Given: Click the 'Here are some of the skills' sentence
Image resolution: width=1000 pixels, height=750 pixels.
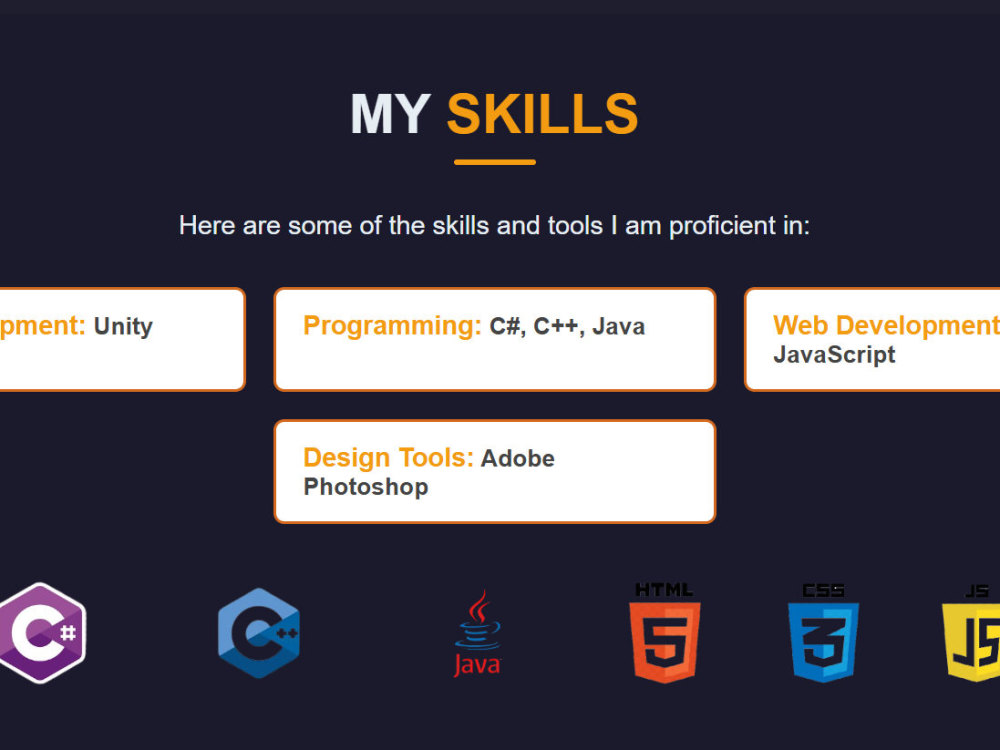Looking at the screenshot, I should click(x=494, y=226).
